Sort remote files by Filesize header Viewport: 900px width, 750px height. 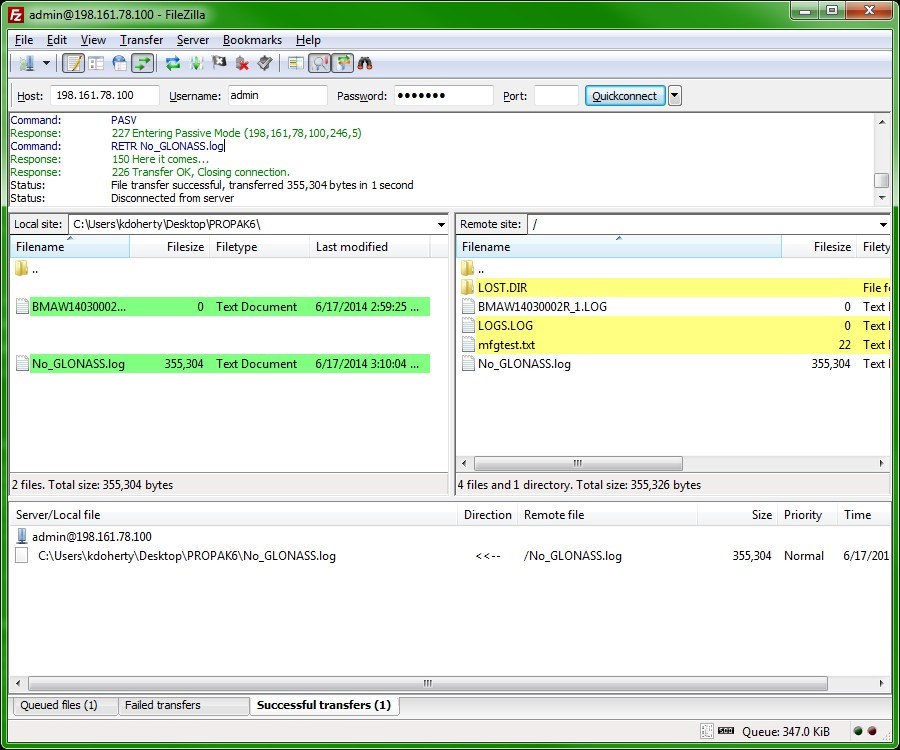[819, 247]
